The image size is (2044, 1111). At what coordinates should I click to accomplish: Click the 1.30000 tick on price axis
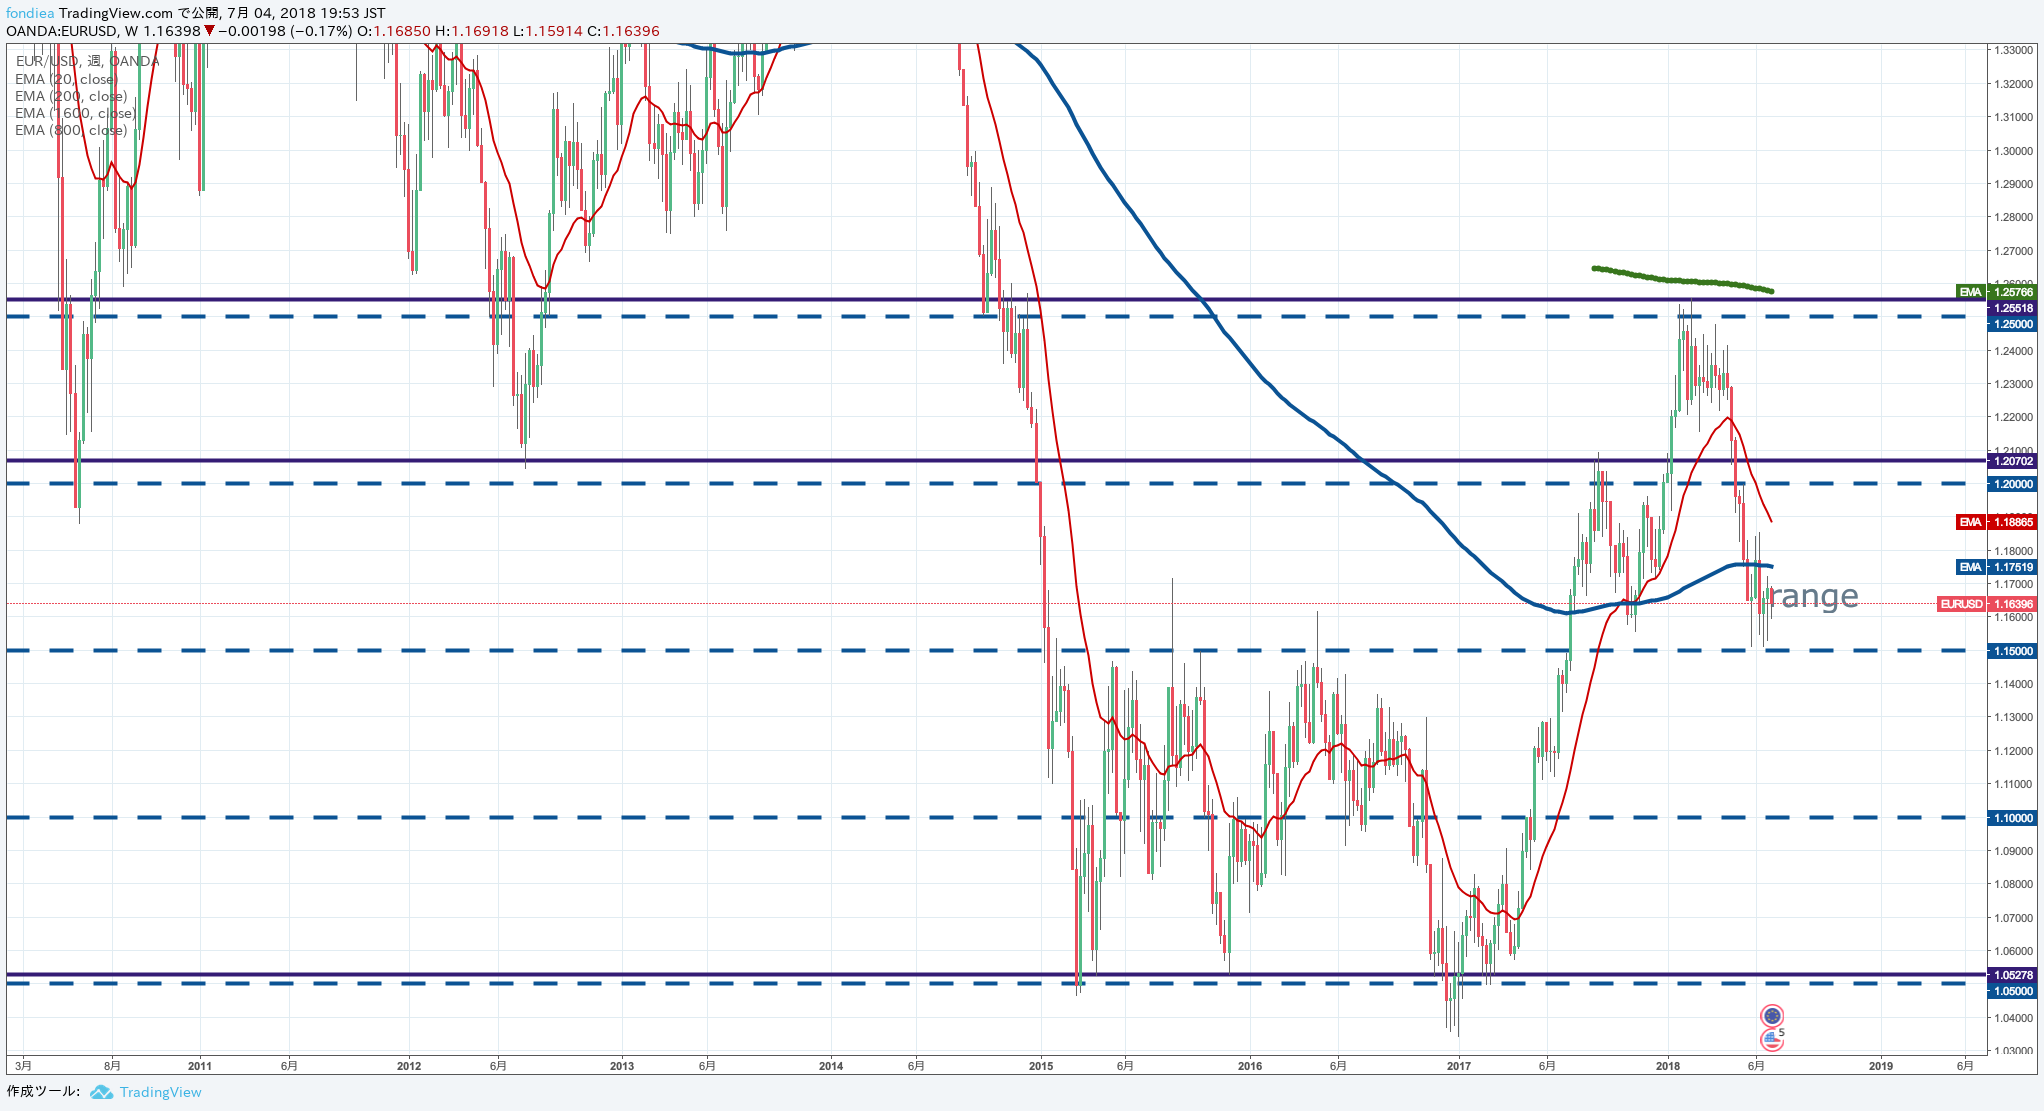[2014, 151]
